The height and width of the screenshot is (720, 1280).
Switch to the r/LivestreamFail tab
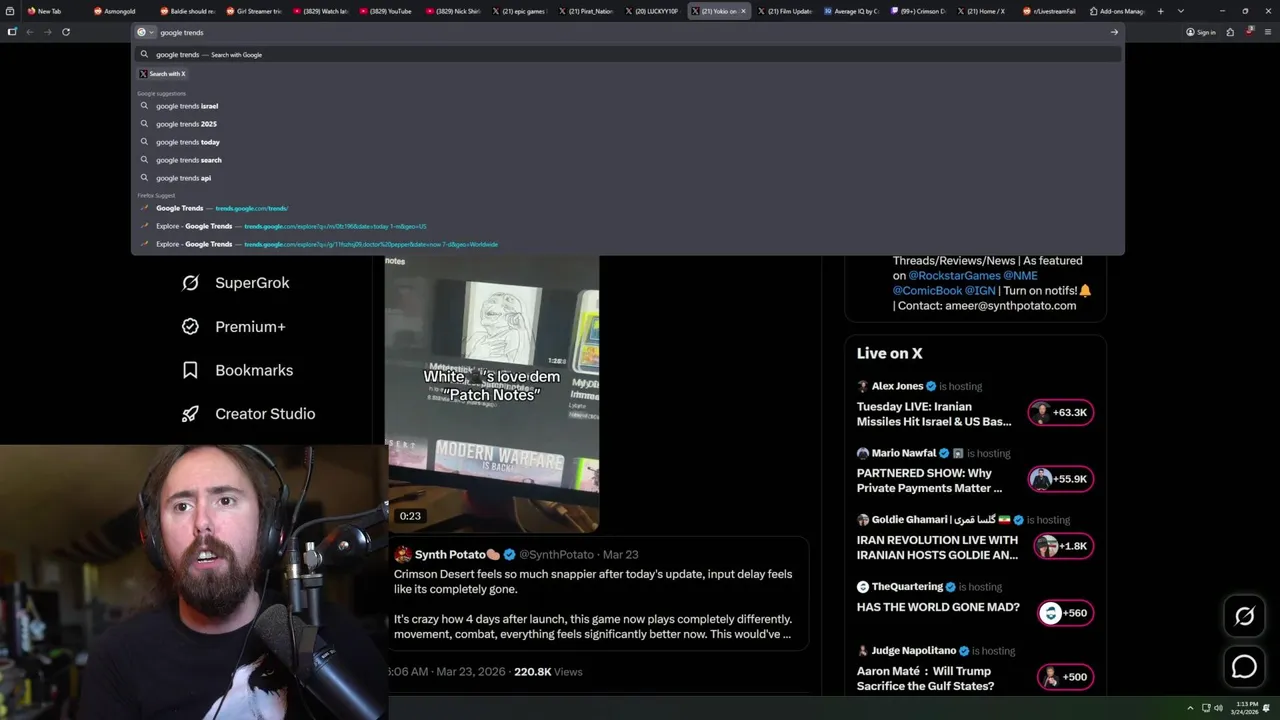pos(1049,11)
